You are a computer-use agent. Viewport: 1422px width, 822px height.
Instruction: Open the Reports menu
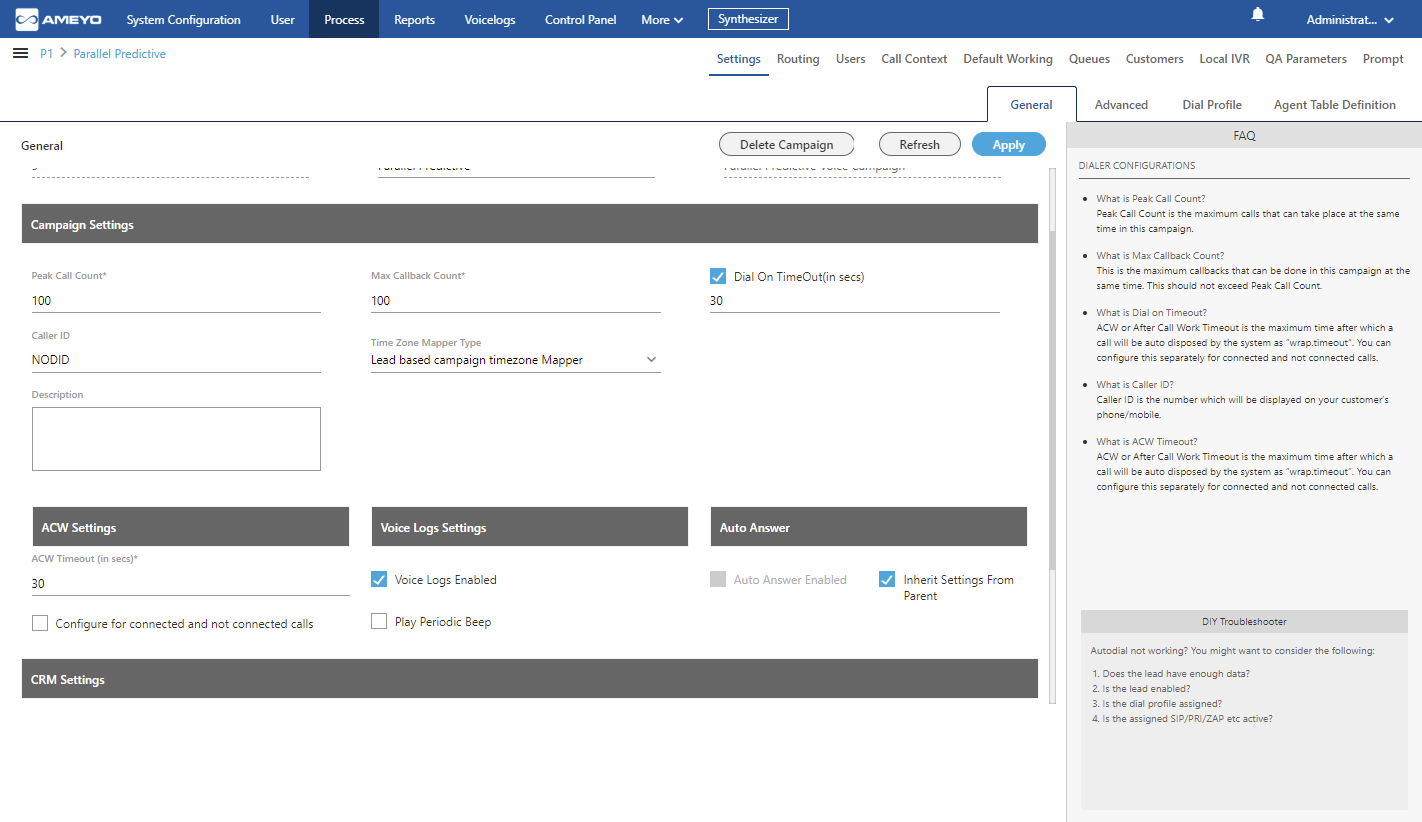tap(414, 19)
